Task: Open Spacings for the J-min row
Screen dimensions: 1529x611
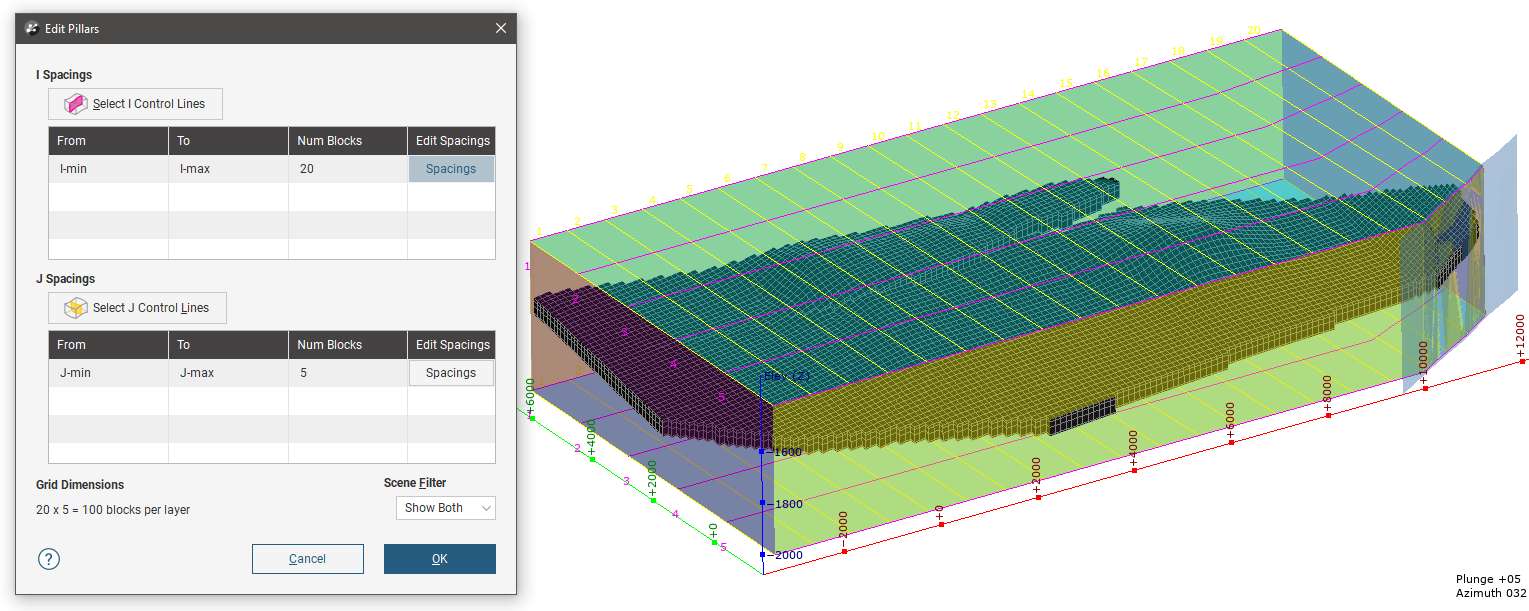Action: tap(451, 373)
